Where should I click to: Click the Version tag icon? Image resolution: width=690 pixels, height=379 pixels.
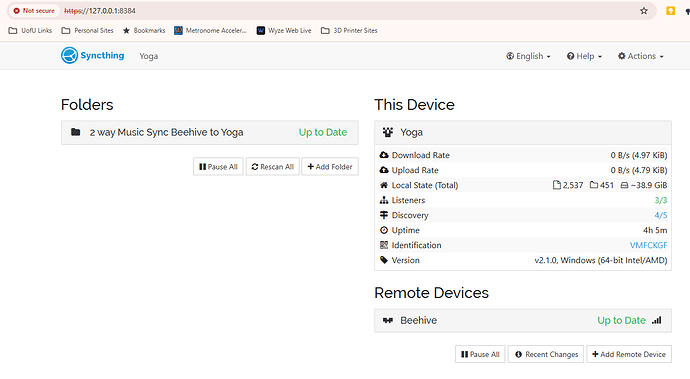coord(384,260)
